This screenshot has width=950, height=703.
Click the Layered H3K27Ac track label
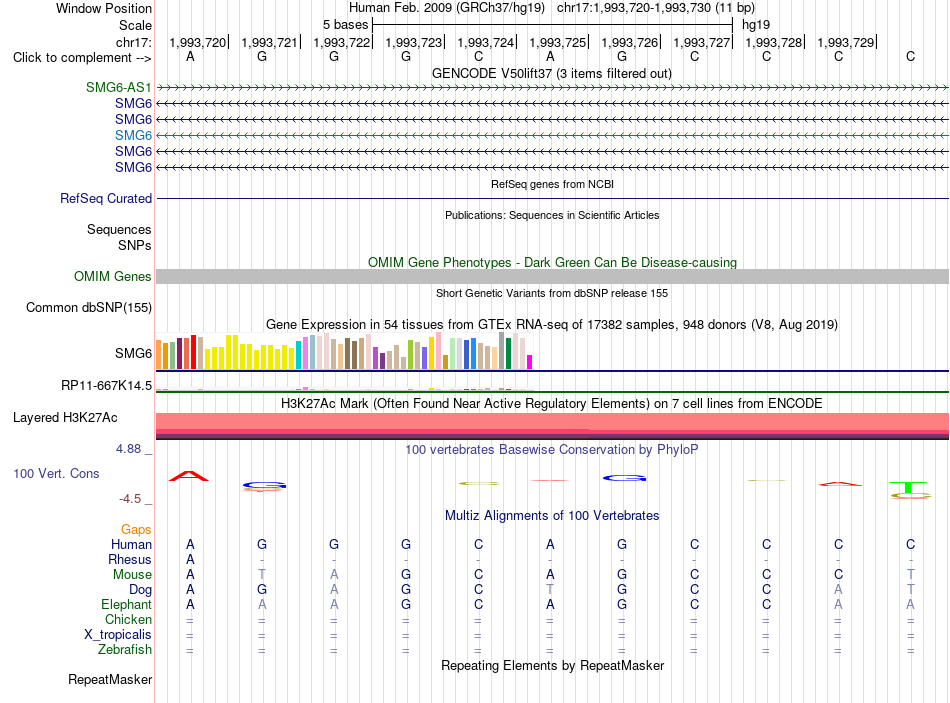pyautogui.click(x=65, y=418)
